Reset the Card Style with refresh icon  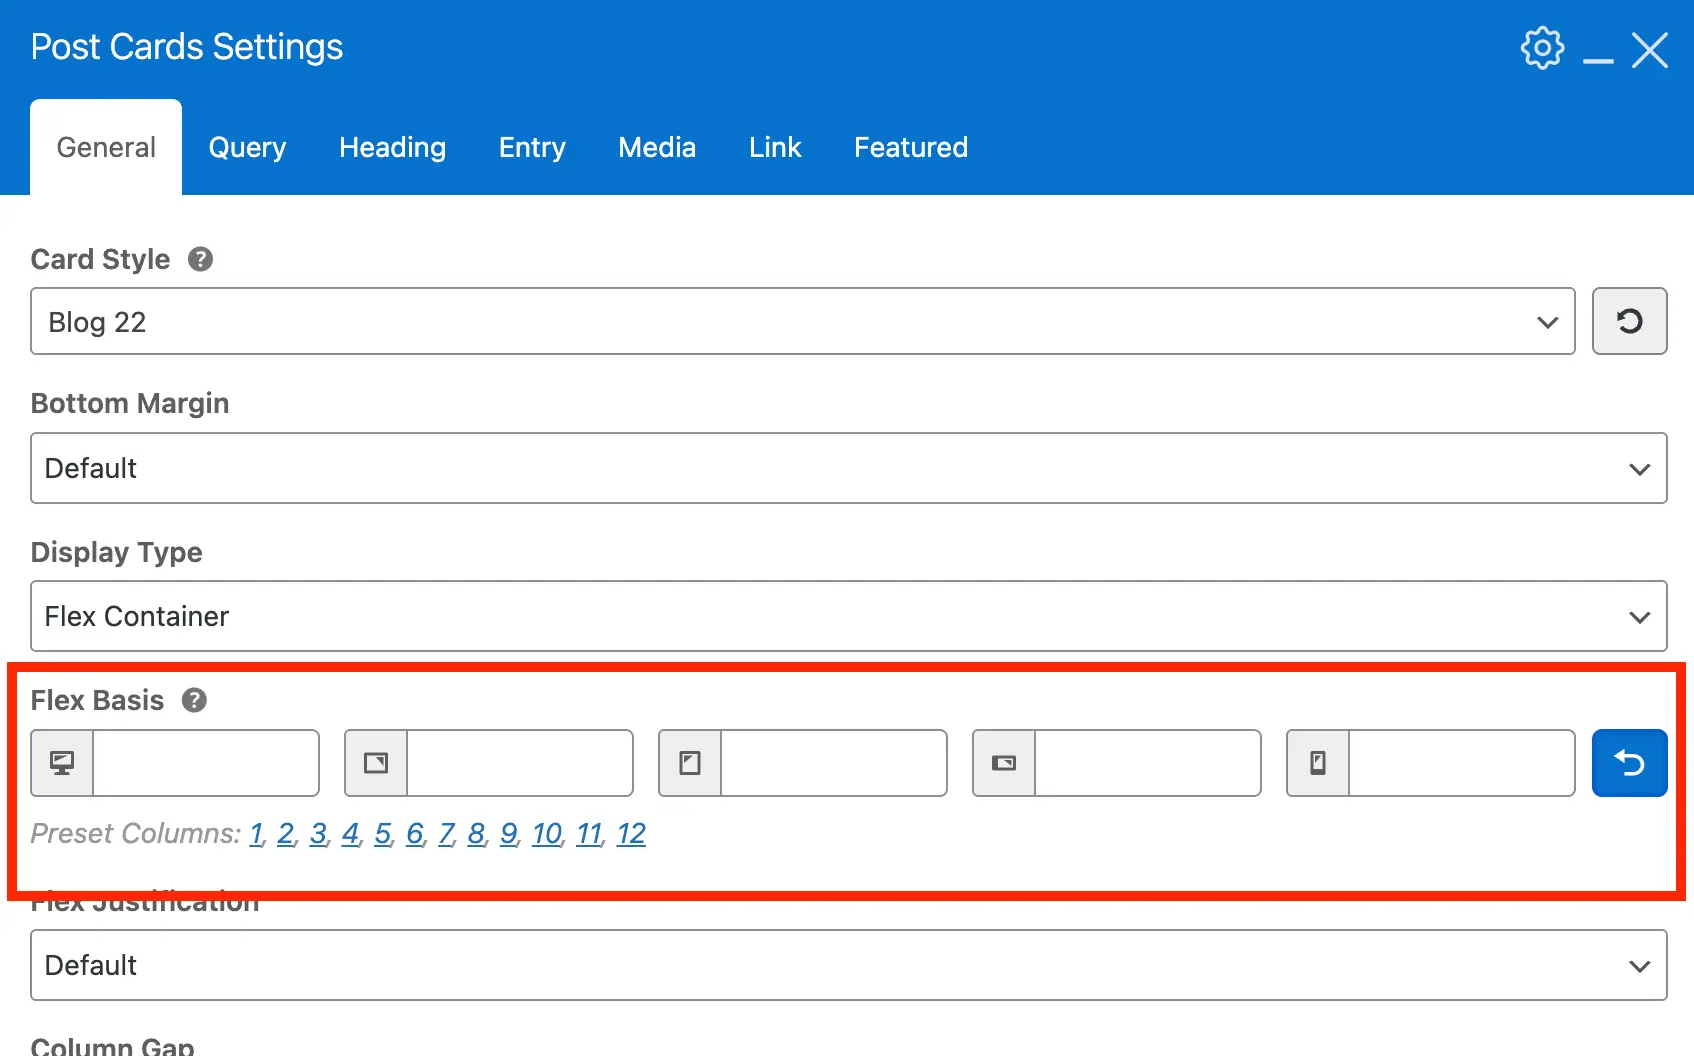[x=1629, y=321]
